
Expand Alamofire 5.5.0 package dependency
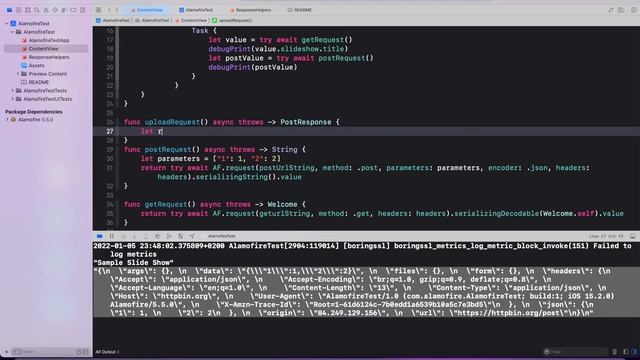pos(7,120)
